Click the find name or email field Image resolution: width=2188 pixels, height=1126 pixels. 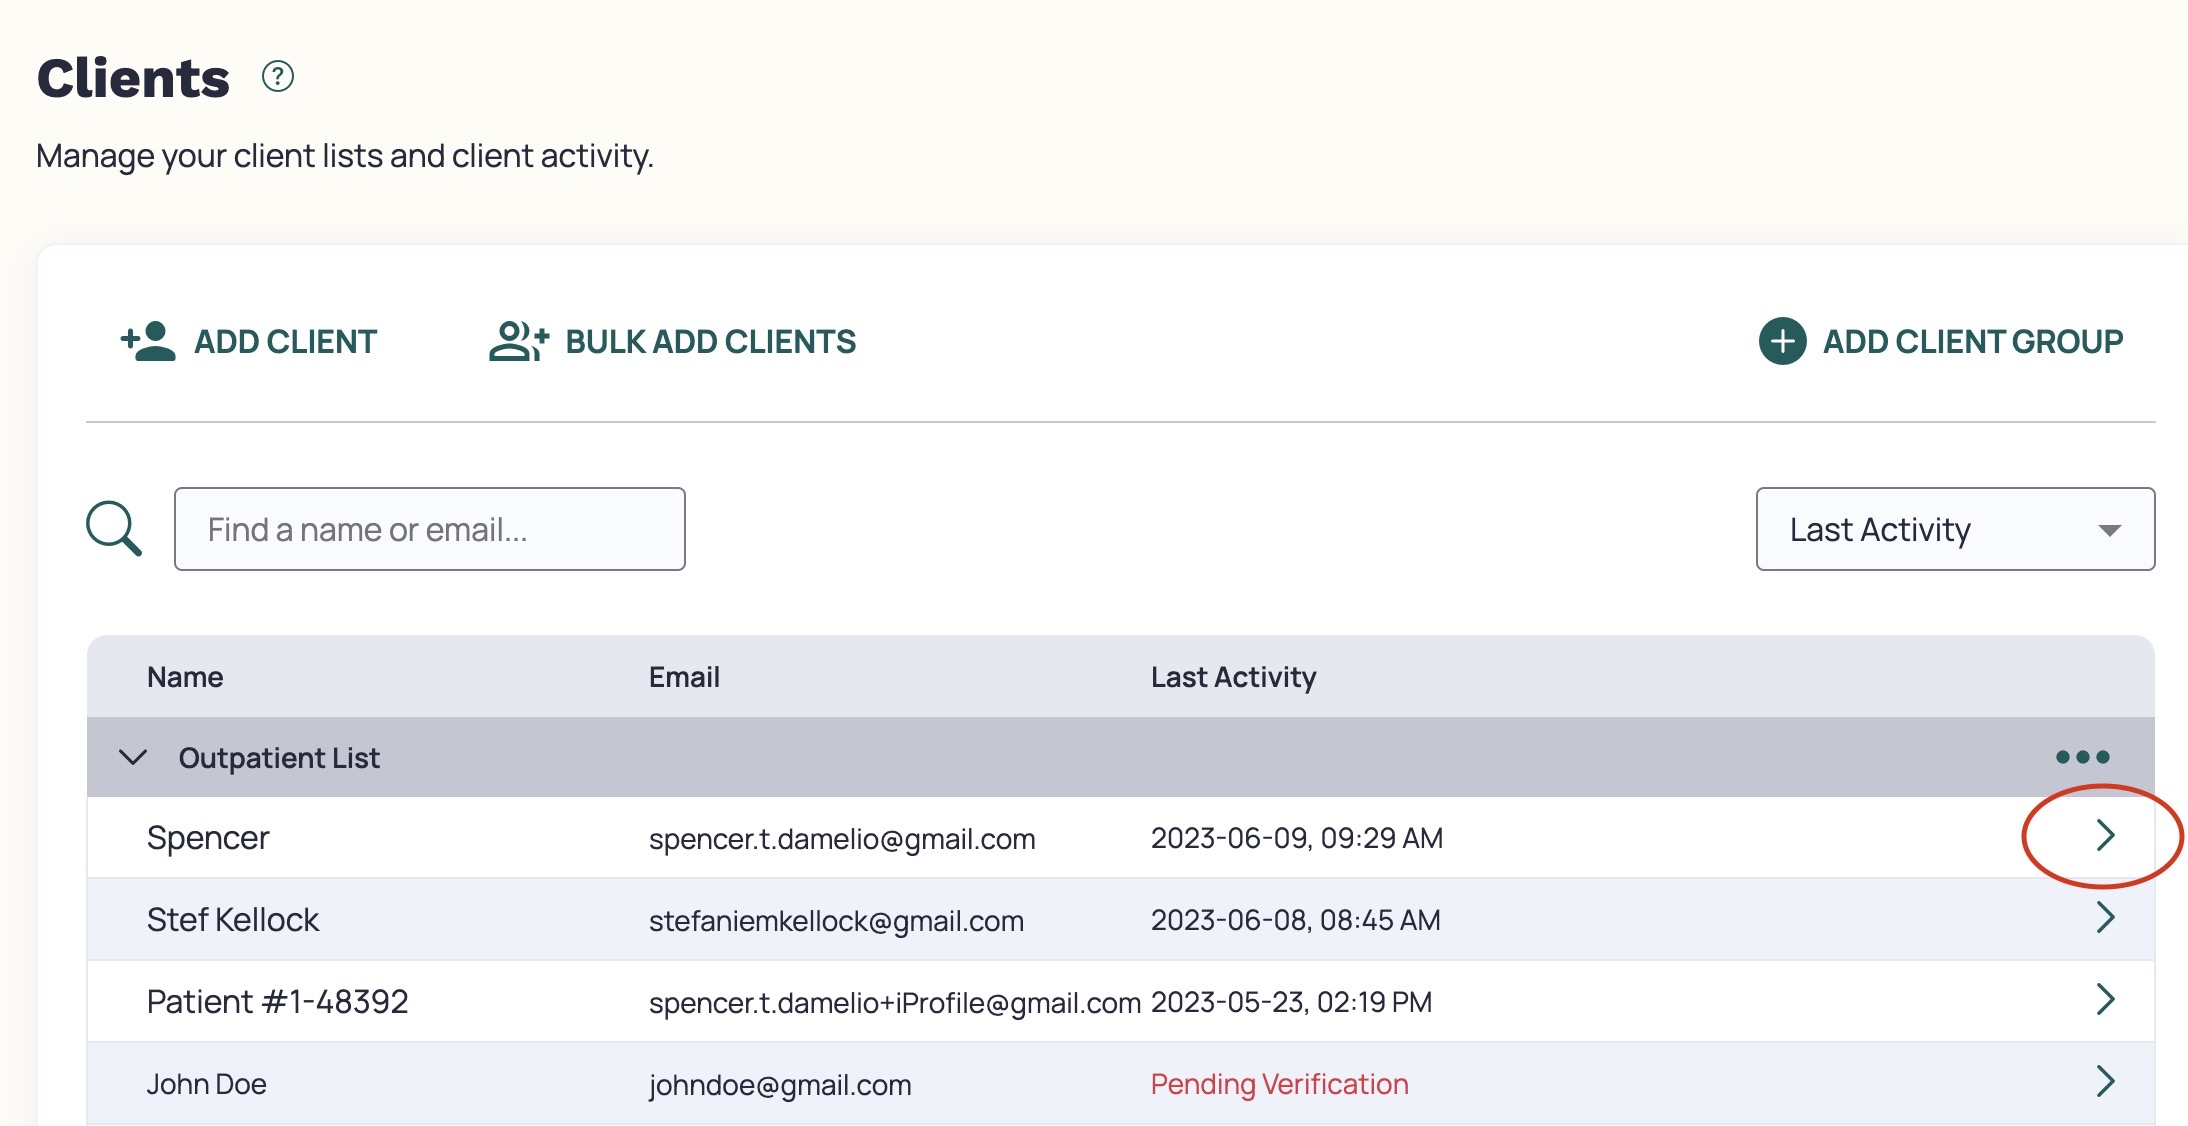(x=430, y=528)
